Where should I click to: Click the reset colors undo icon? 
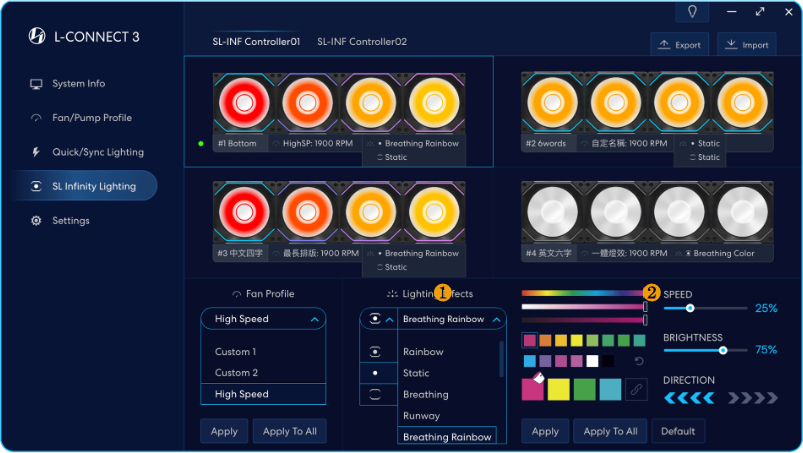click(639, 361)
